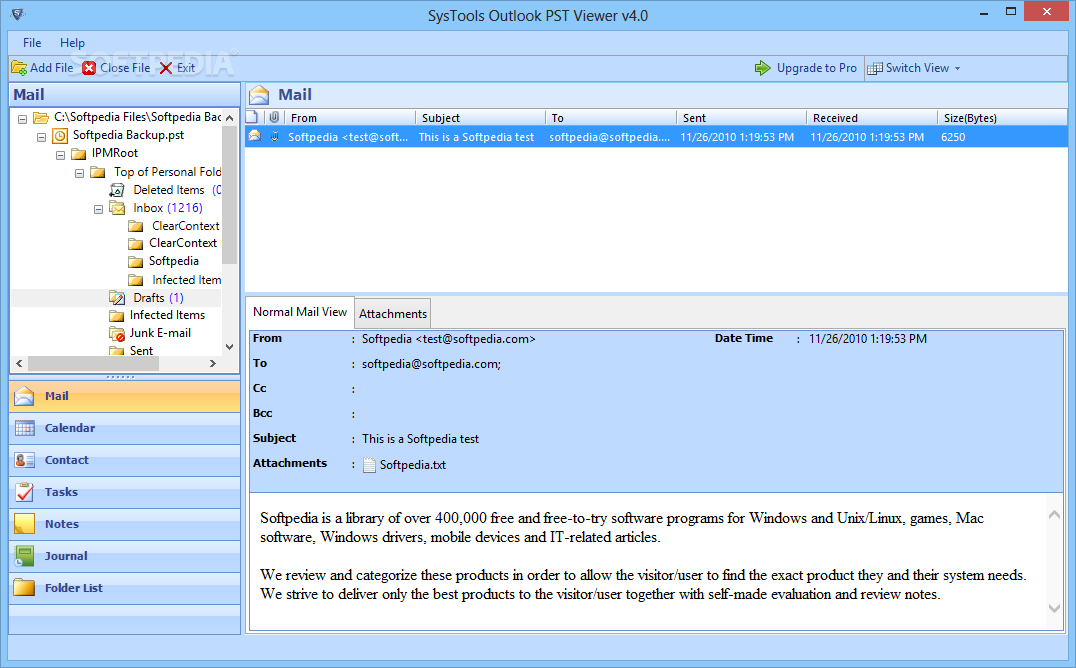The width and height of the screenshot is (1076, 668).
Task: Open the Journal section in sidebar
Action: [x=65, y=556]
